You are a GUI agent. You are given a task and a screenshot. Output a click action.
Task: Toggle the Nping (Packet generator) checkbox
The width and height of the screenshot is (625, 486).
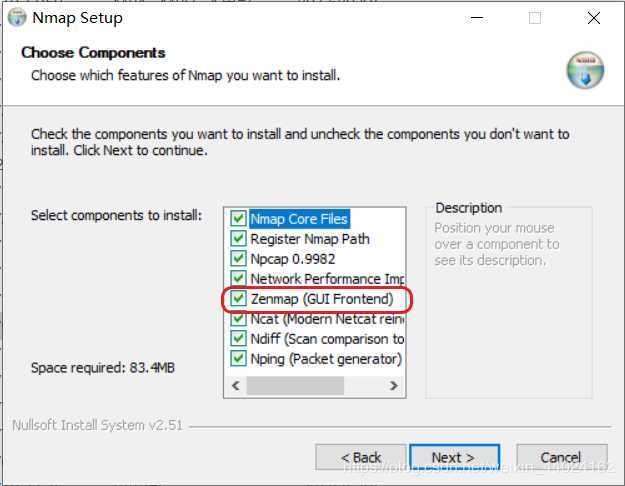coord(238,358)
